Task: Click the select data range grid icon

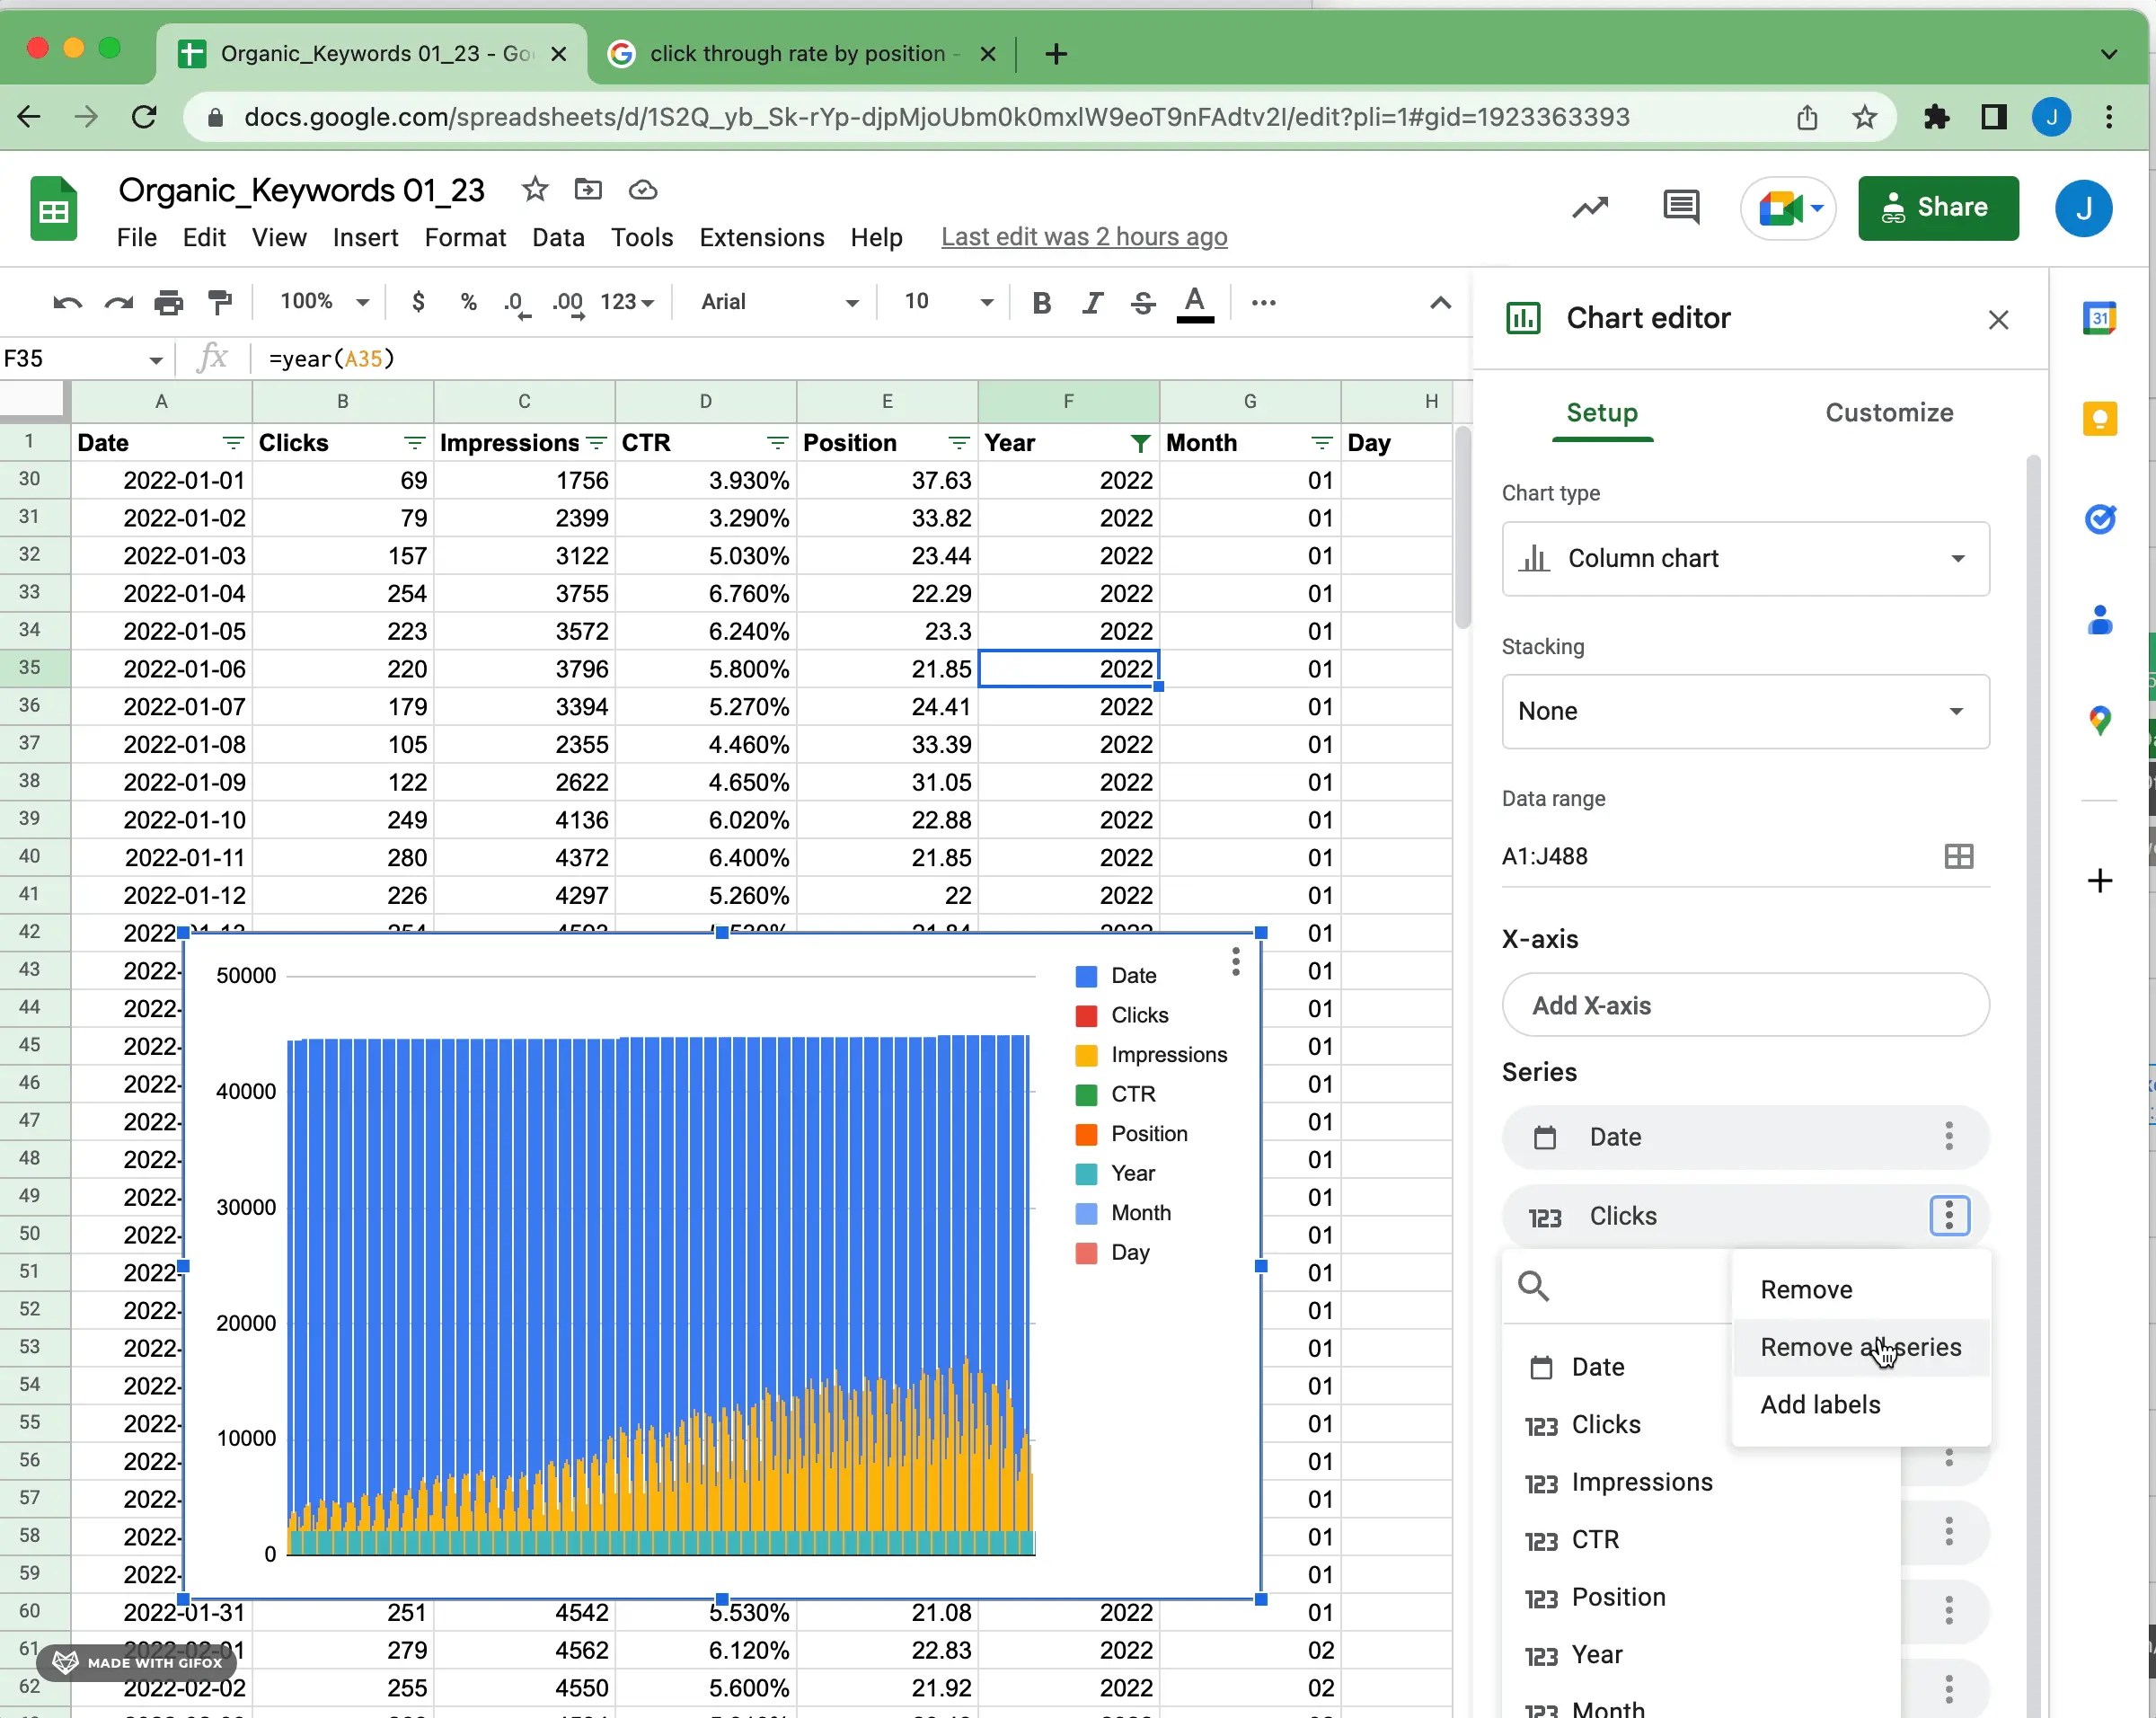Action: point(1958,857)
